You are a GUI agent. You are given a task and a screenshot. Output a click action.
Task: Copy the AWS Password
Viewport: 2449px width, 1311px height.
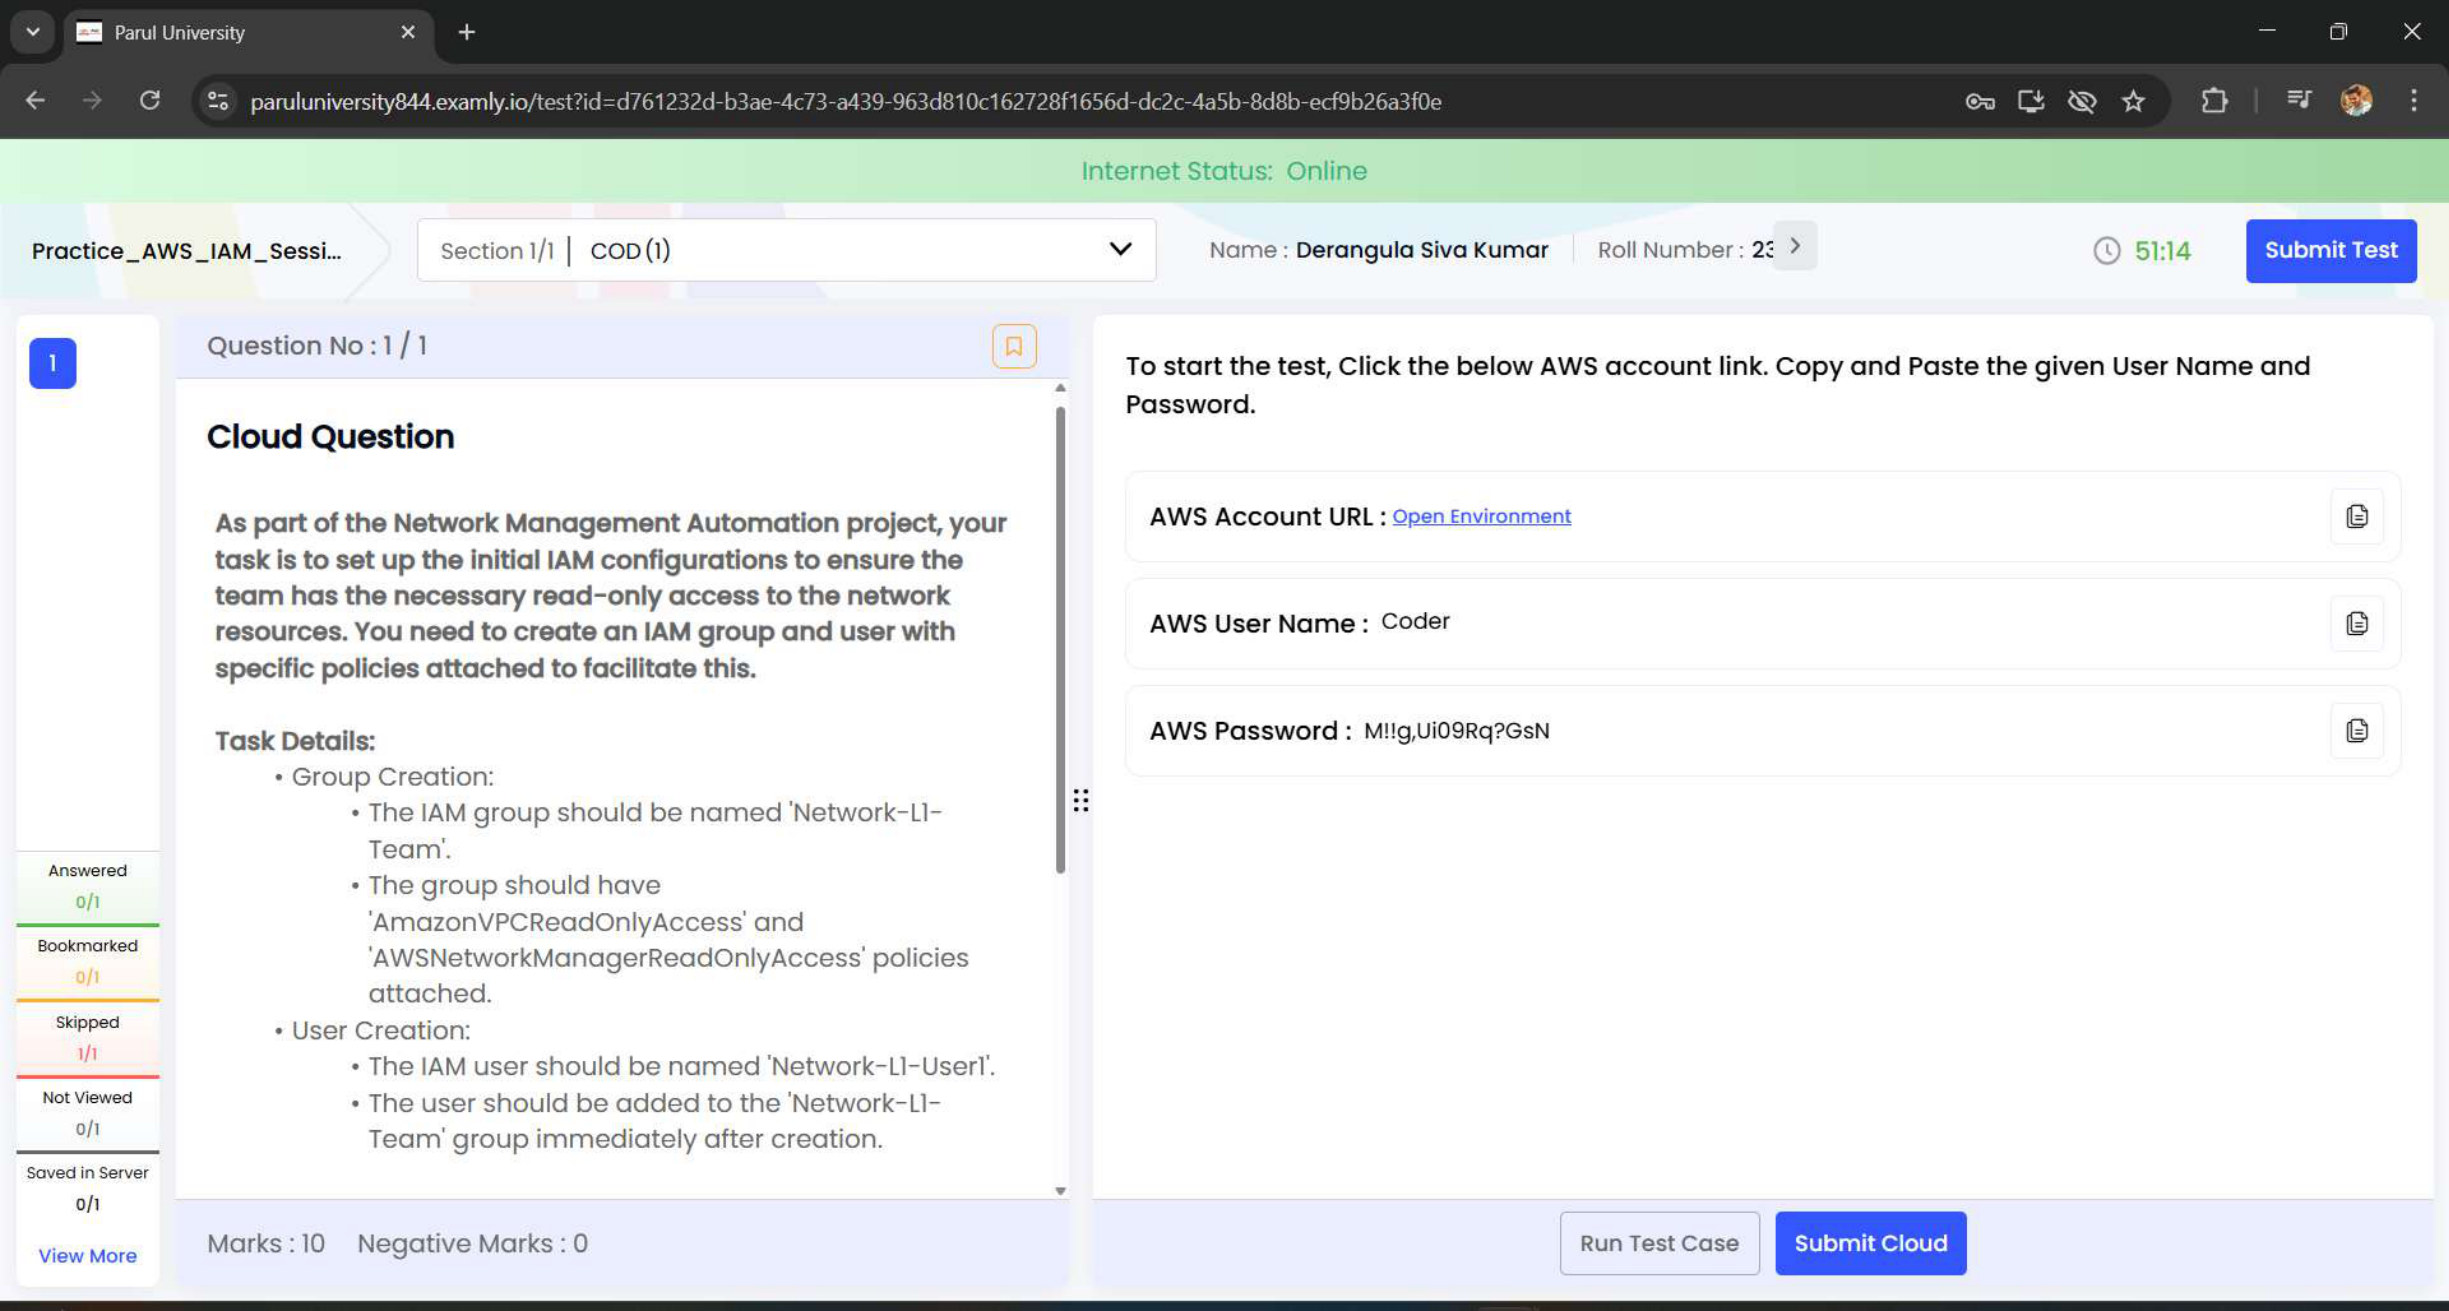coord(2356,731)
